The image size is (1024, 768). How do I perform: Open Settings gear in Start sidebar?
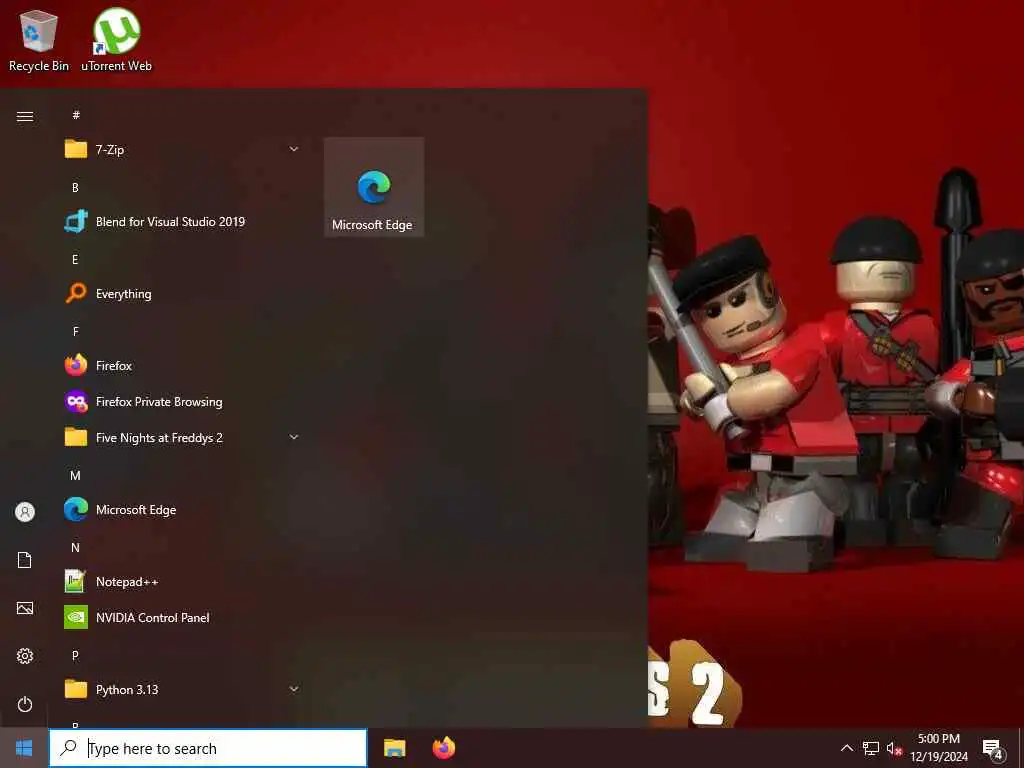point(25,656)
